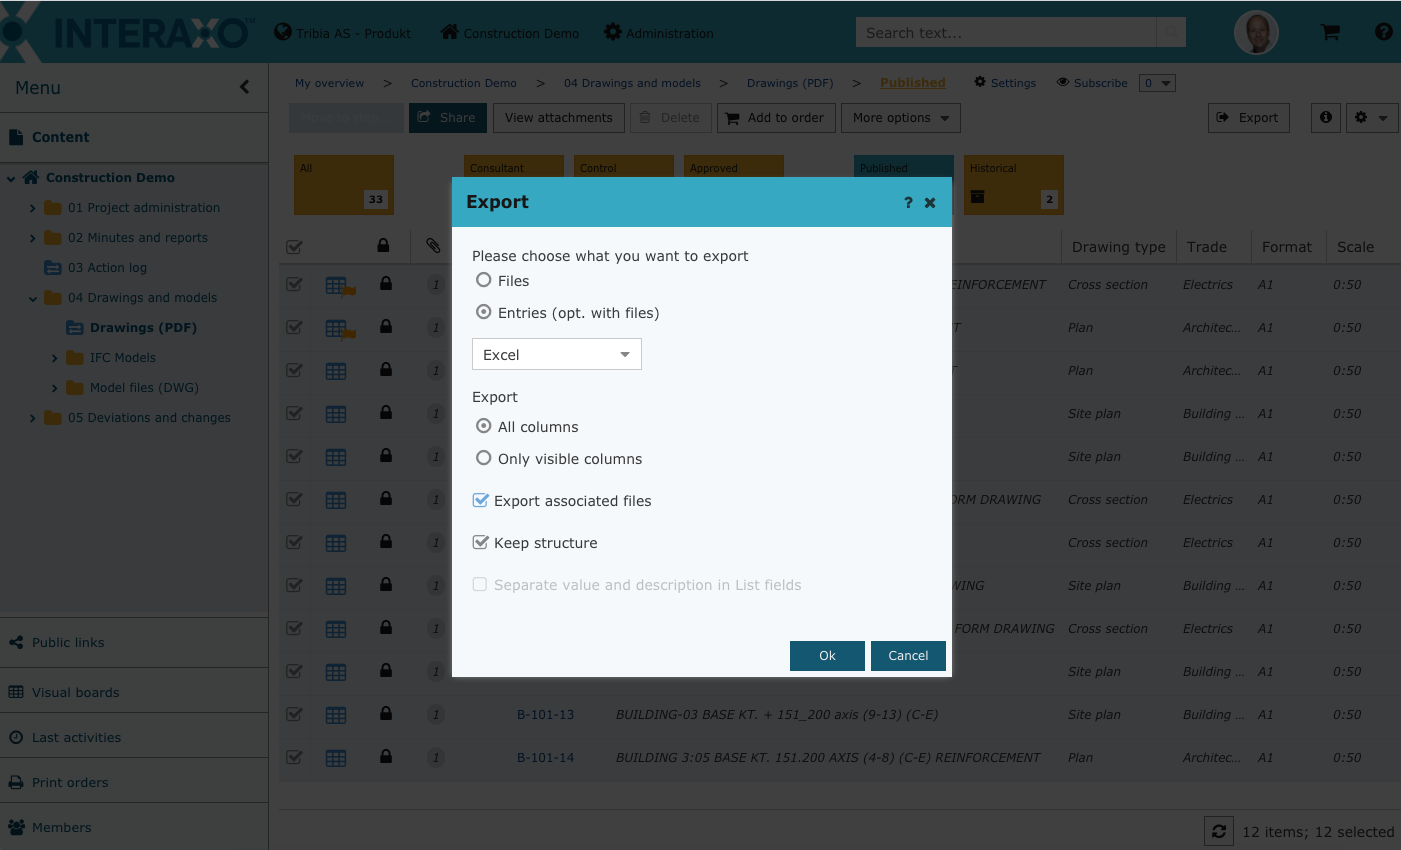Viewport: 1401px width, 850px height.
Task: Click the help question mark in Export dialog
Action: coord(908,203)
